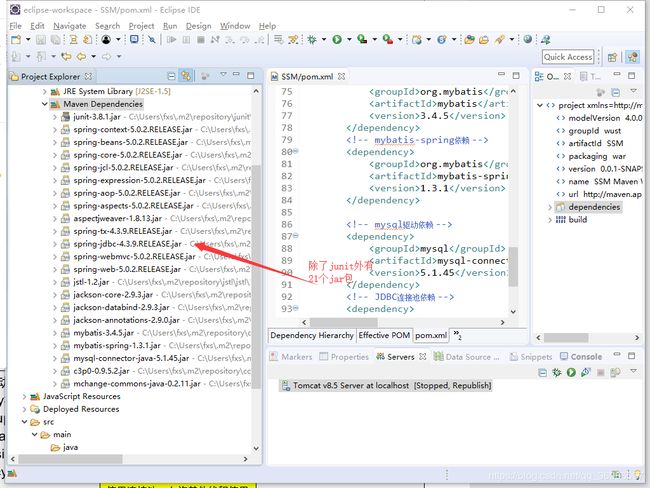Viewport: 650px width, 488px height.
Task: Open the File menu
Action: [x=15, y=26]
